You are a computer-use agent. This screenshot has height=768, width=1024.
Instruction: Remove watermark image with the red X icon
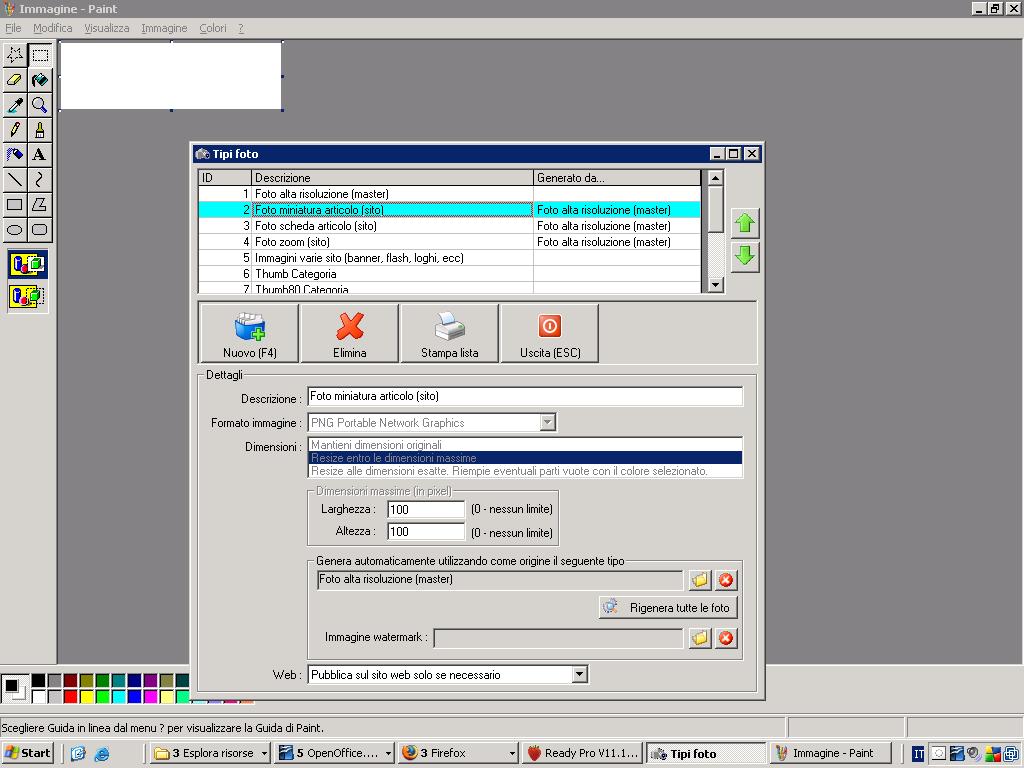(x=726, y=638)
